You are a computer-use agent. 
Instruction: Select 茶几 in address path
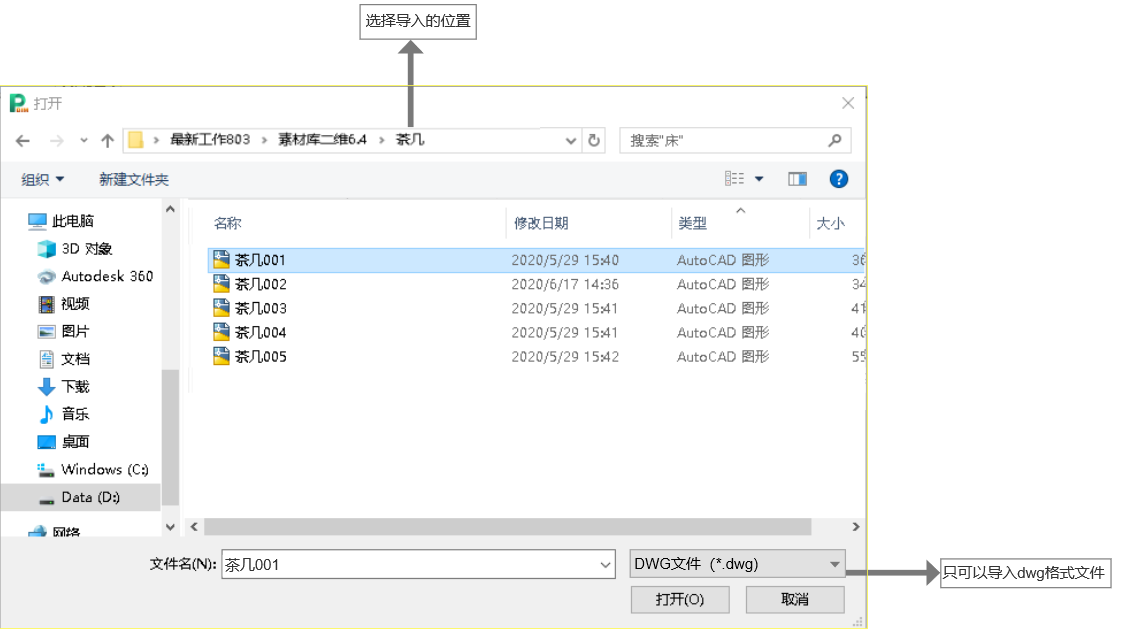coord(410,139)
